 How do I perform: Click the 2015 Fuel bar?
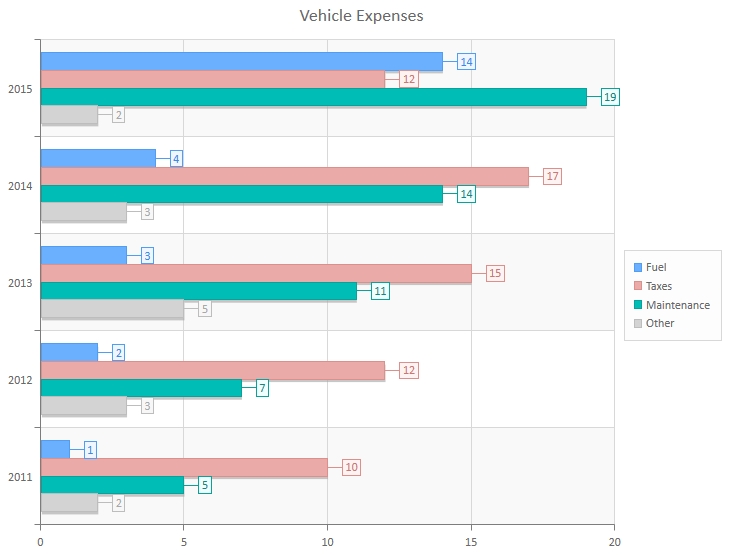[x=241, y=62]
